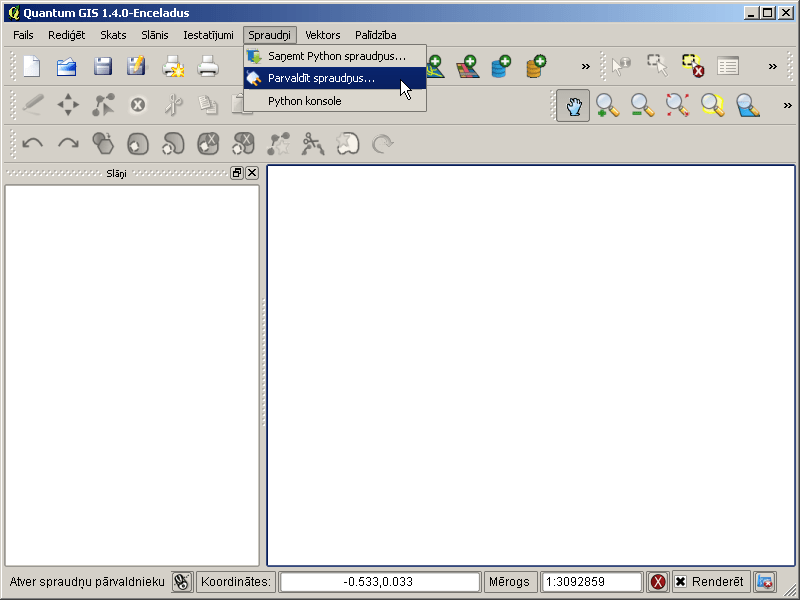Open CRS status icon at bottom right
This screenshot has height=600, width=800.
(764, 582)
